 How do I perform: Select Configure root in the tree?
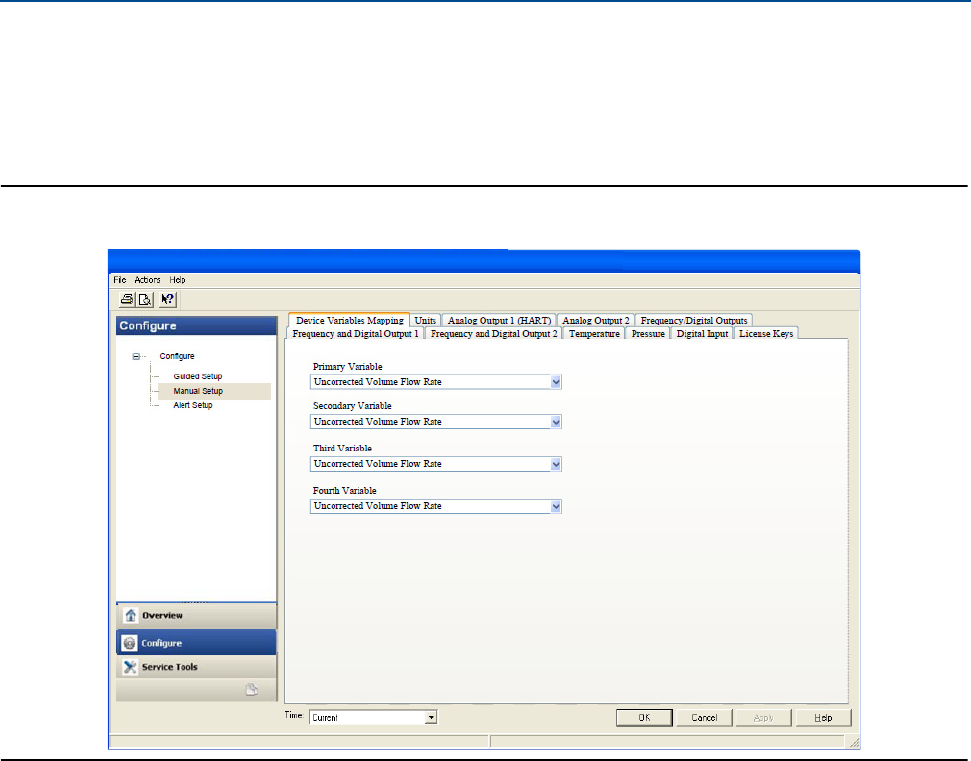177,356
